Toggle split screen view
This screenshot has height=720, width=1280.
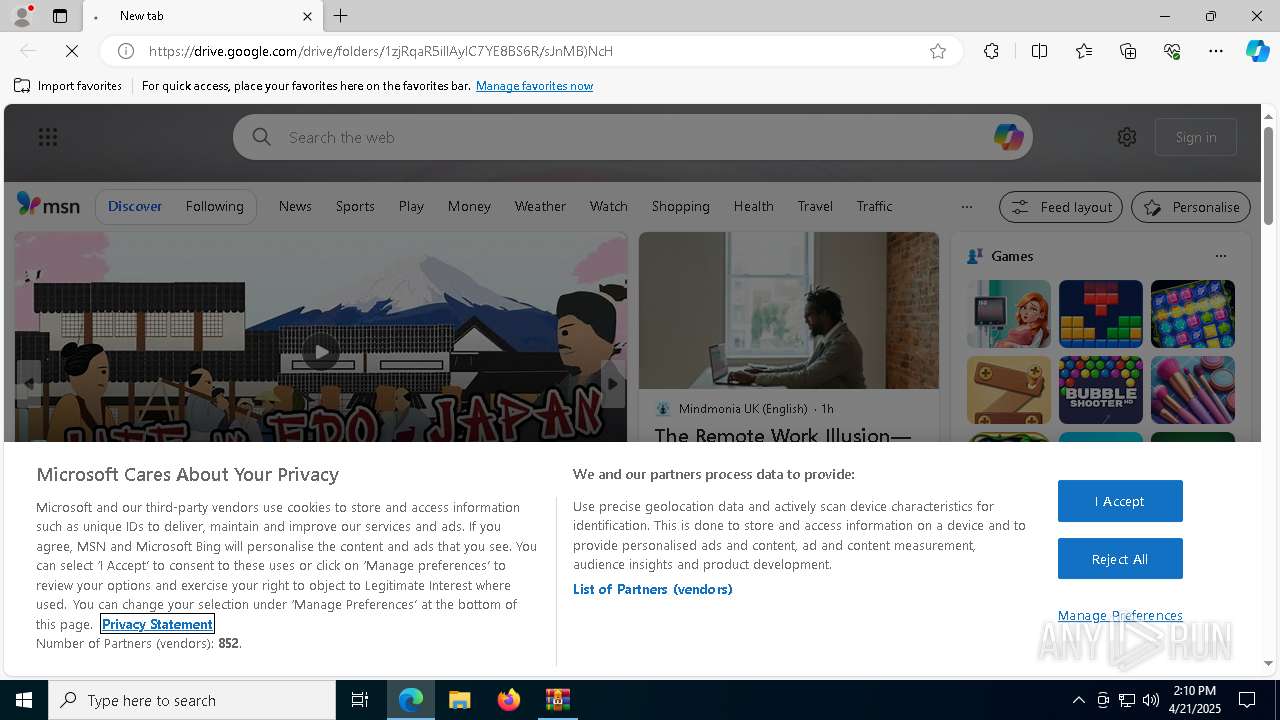coord(1039,51)
